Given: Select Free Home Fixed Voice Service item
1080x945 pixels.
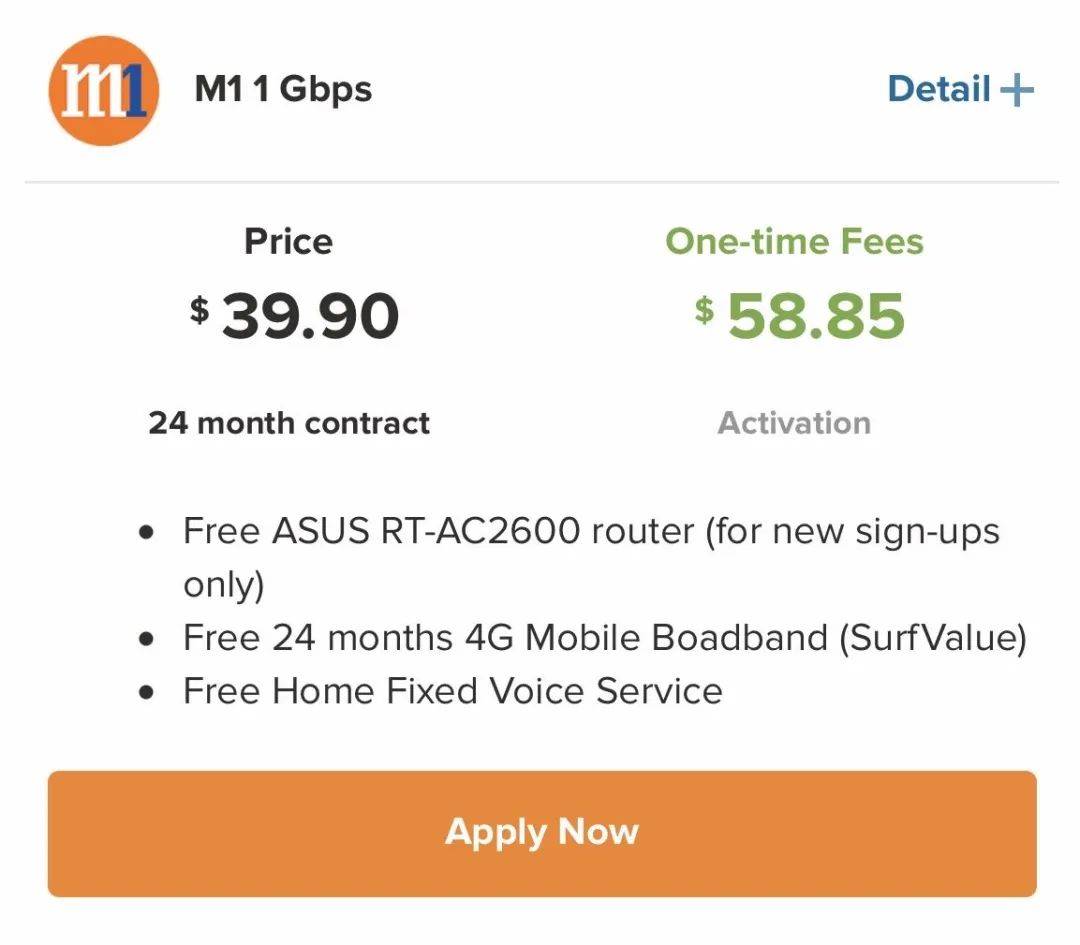Looking at the screenshot, I should point(452,691).
